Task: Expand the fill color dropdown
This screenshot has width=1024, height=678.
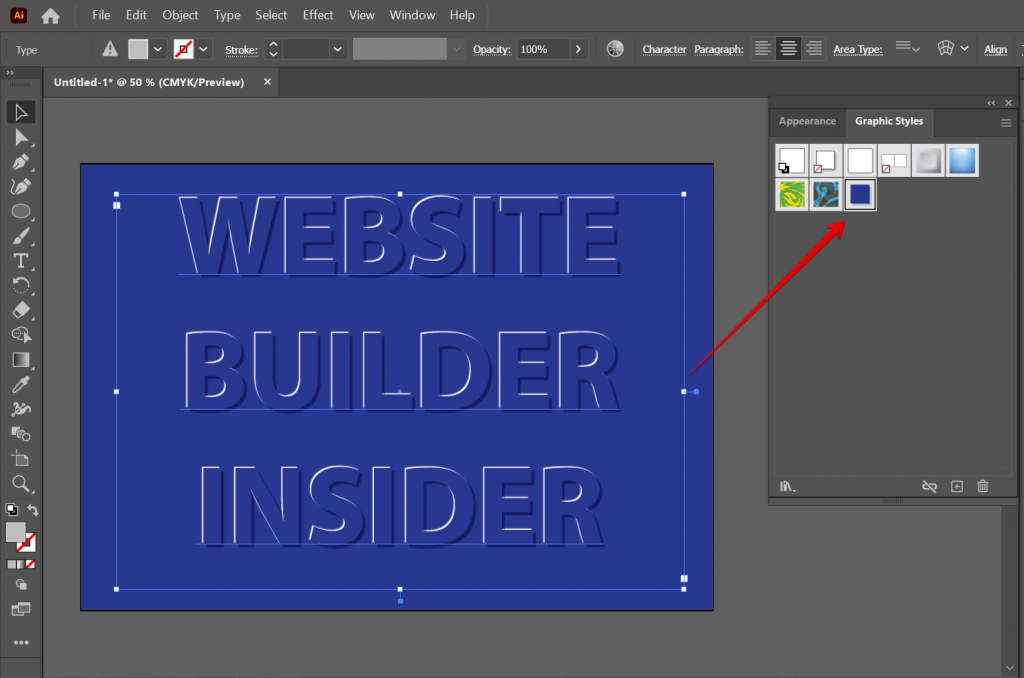Action: tap(157, 48)
